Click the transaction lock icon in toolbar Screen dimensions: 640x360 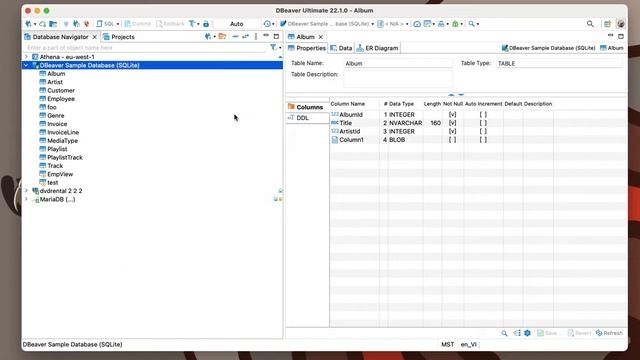click(206, 24)
